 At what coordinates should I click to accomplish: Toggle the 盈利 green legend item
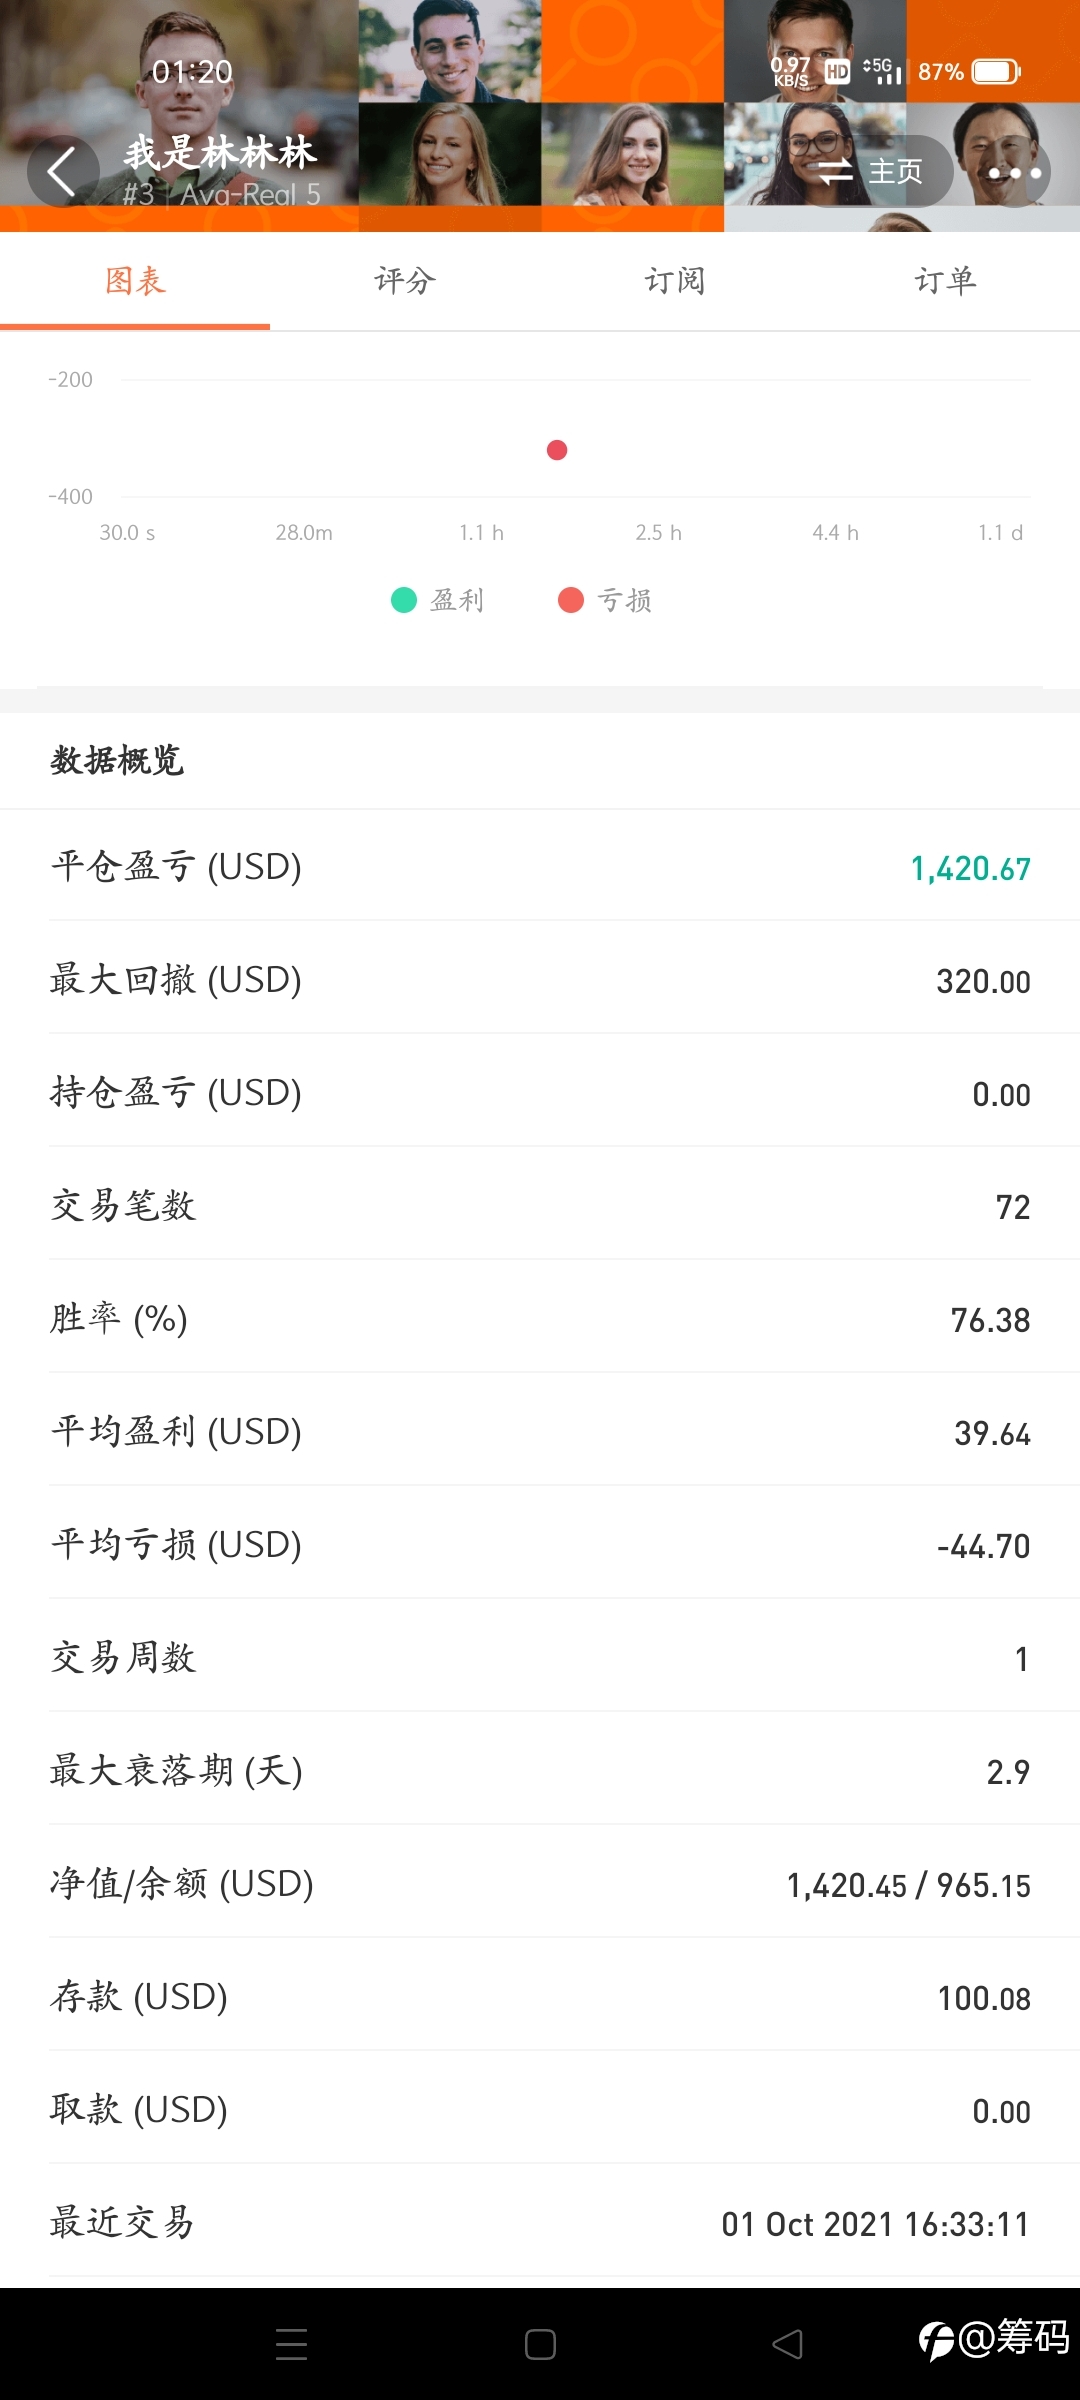coord(438,600)
